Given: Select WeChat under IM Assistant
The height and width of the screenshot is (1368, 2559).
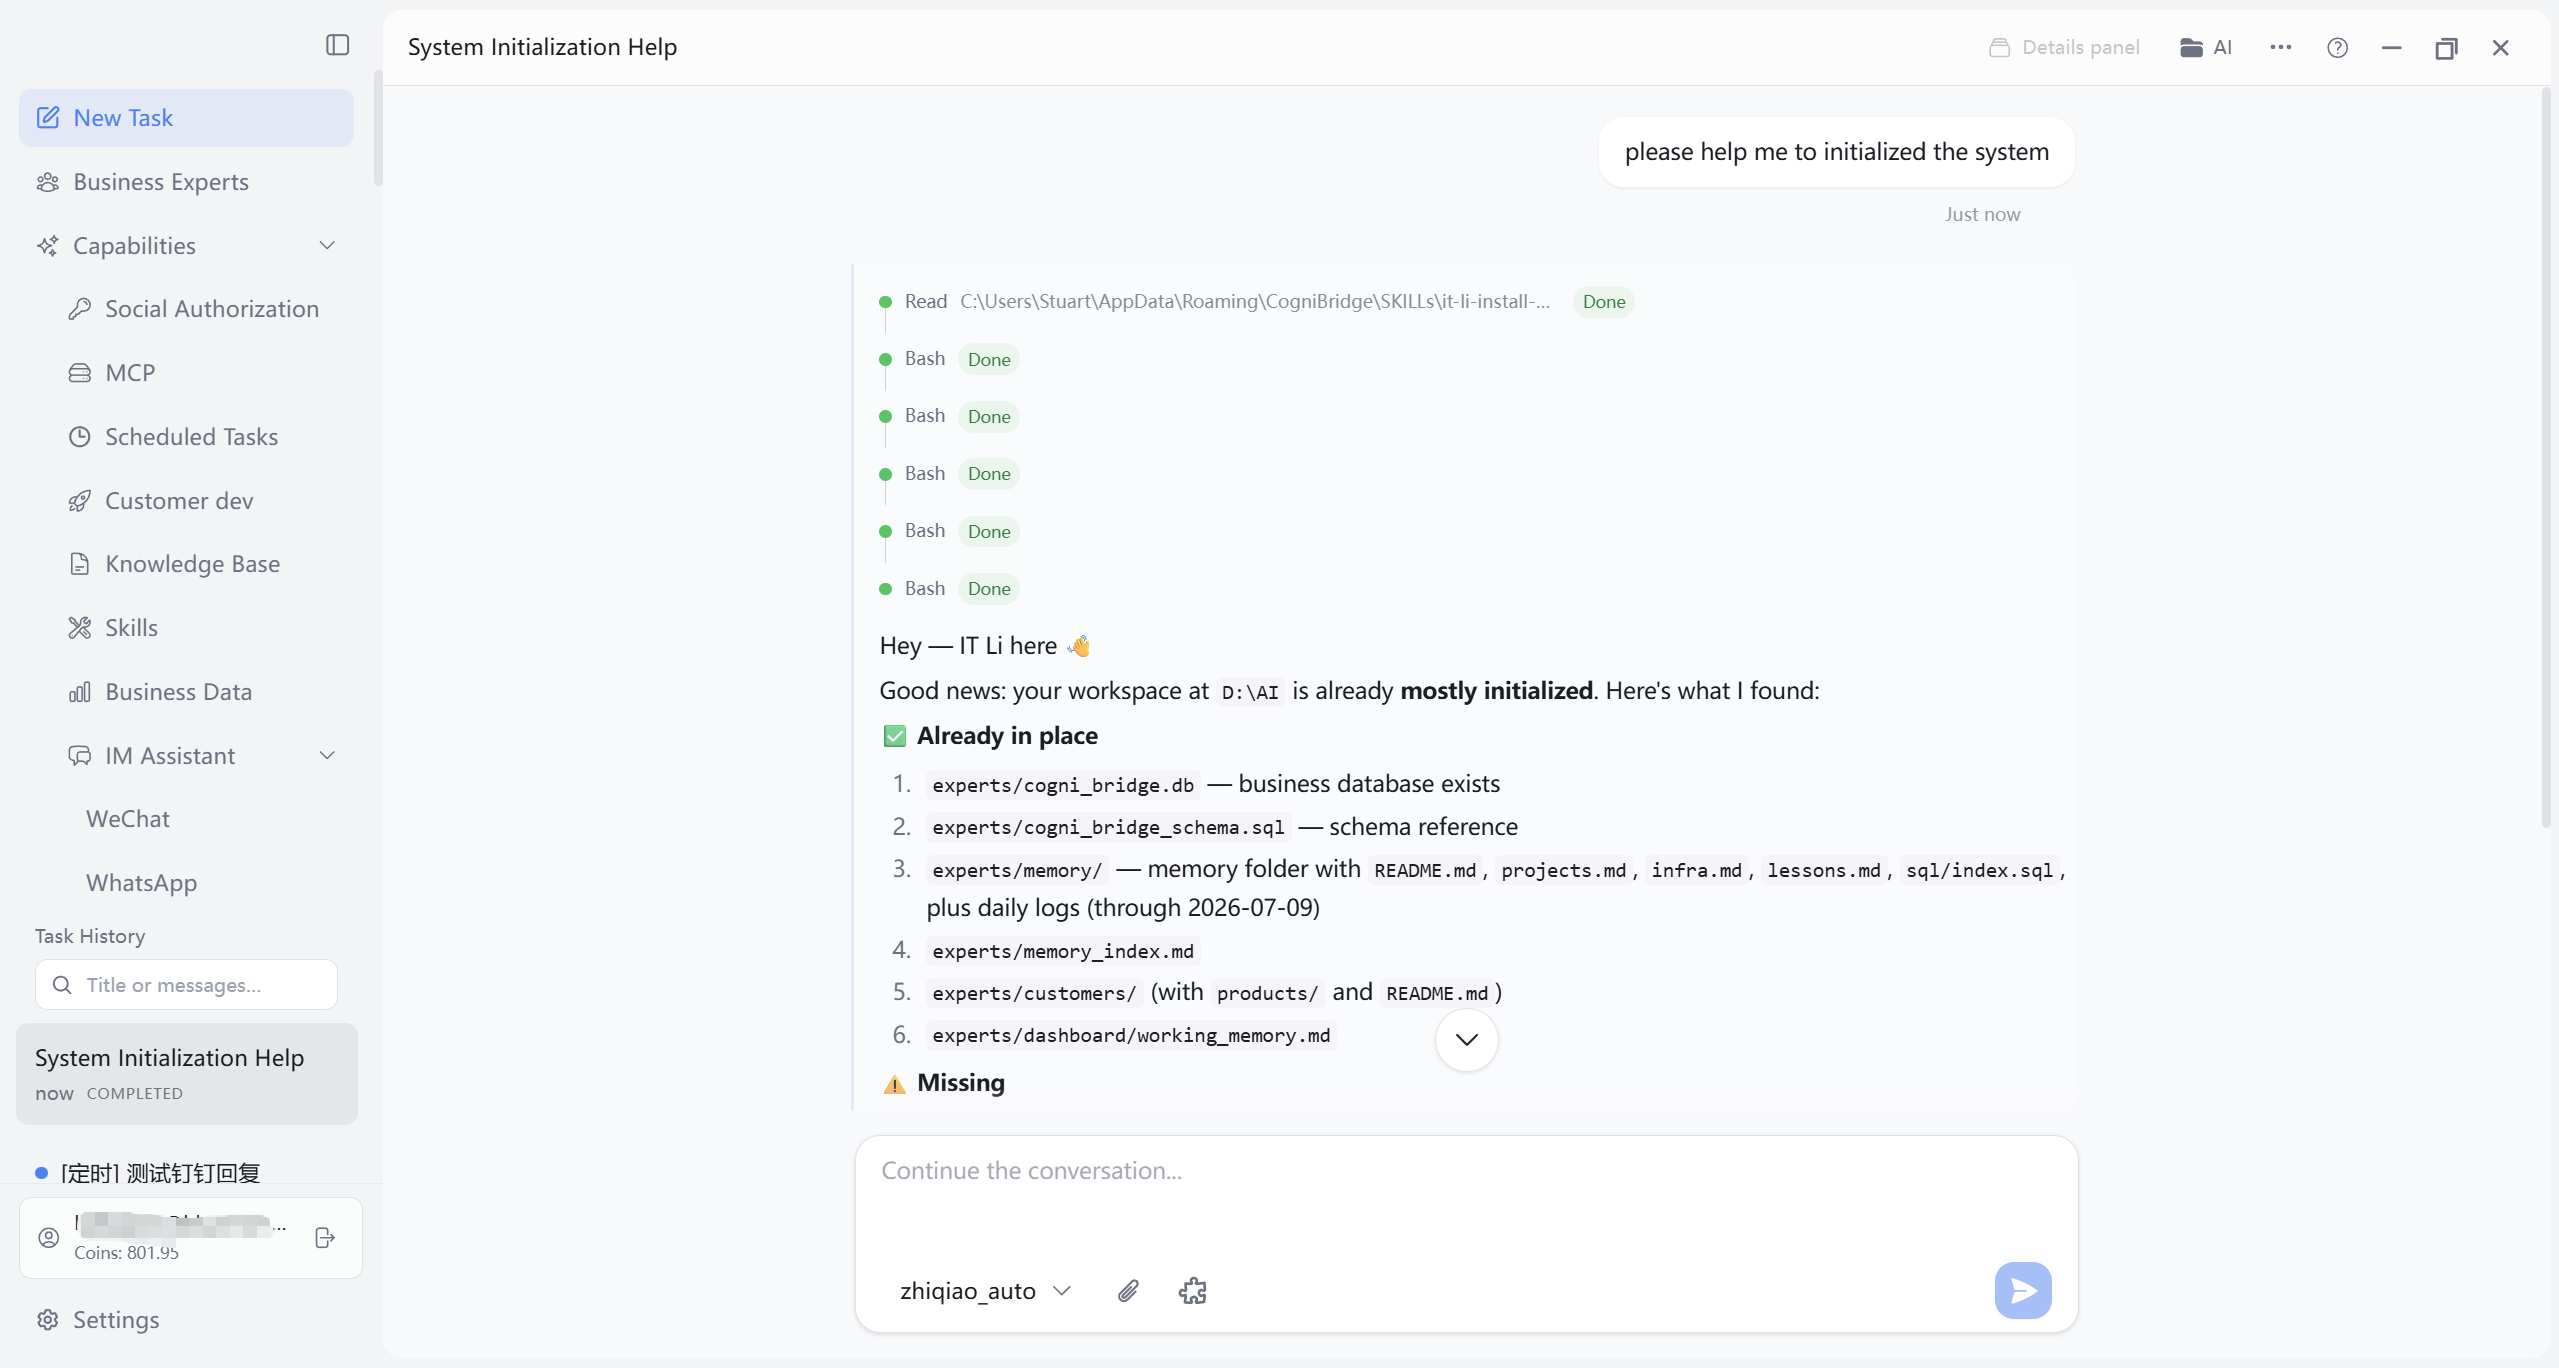Looking at the screenshot, I should point(128,819).
